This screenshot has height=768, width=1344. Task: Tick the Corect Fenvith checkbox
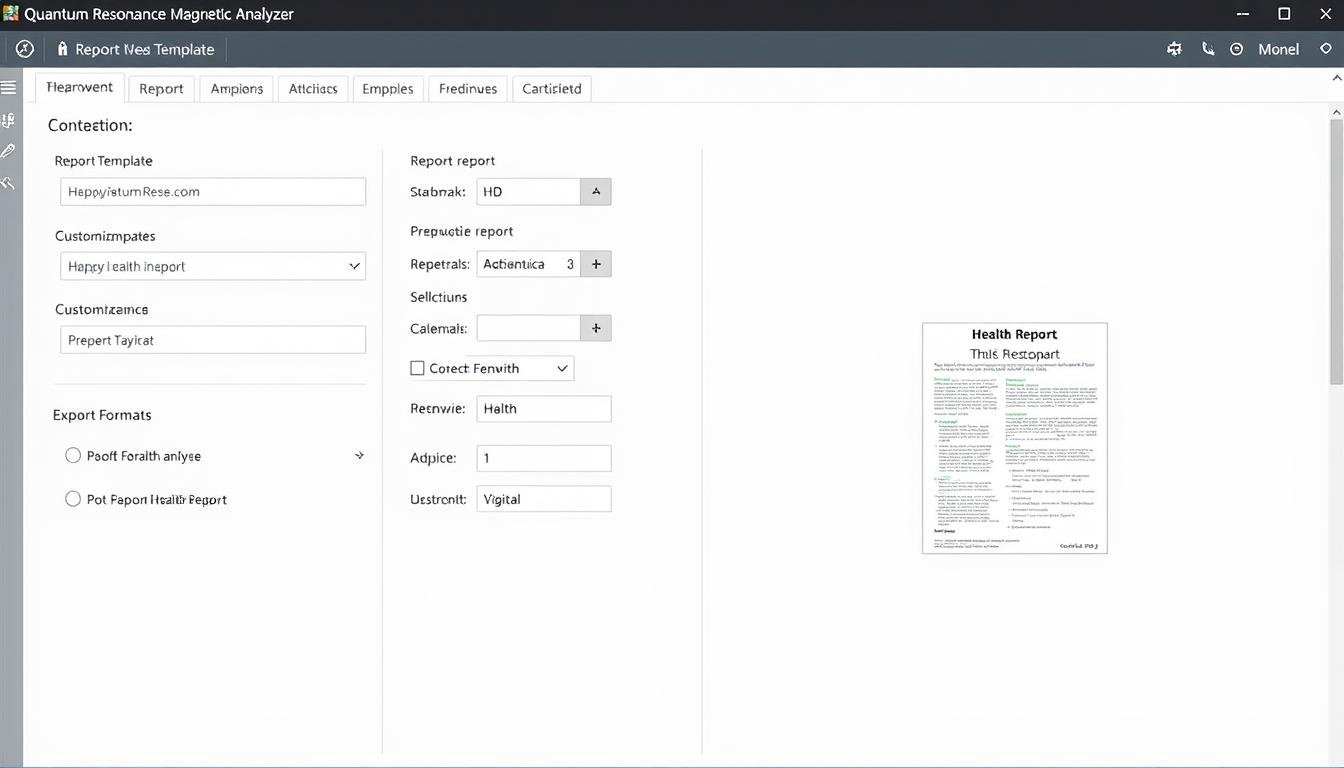pos(418,368)
